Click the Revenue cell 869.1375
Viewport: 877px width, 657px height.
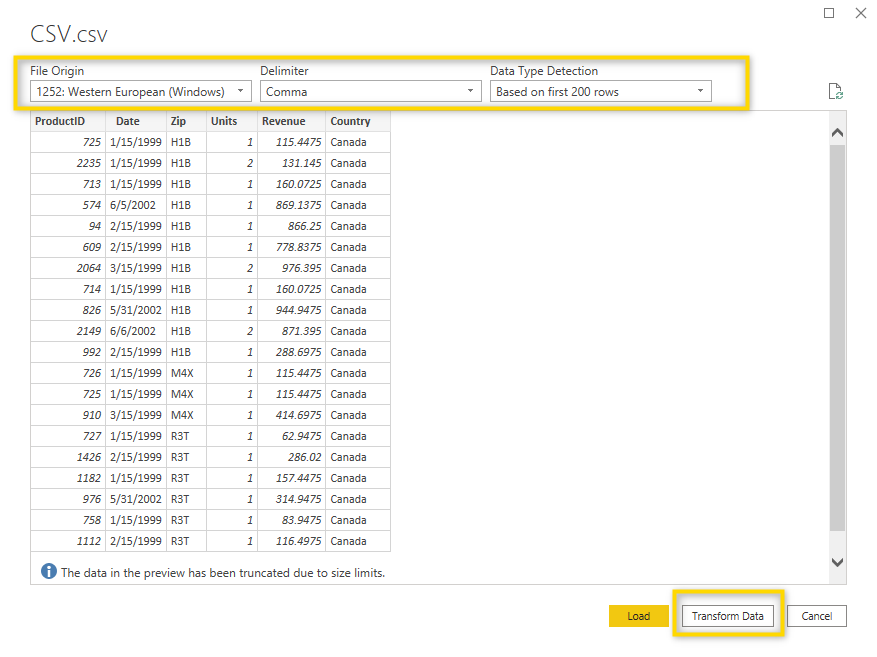(291, 205)
